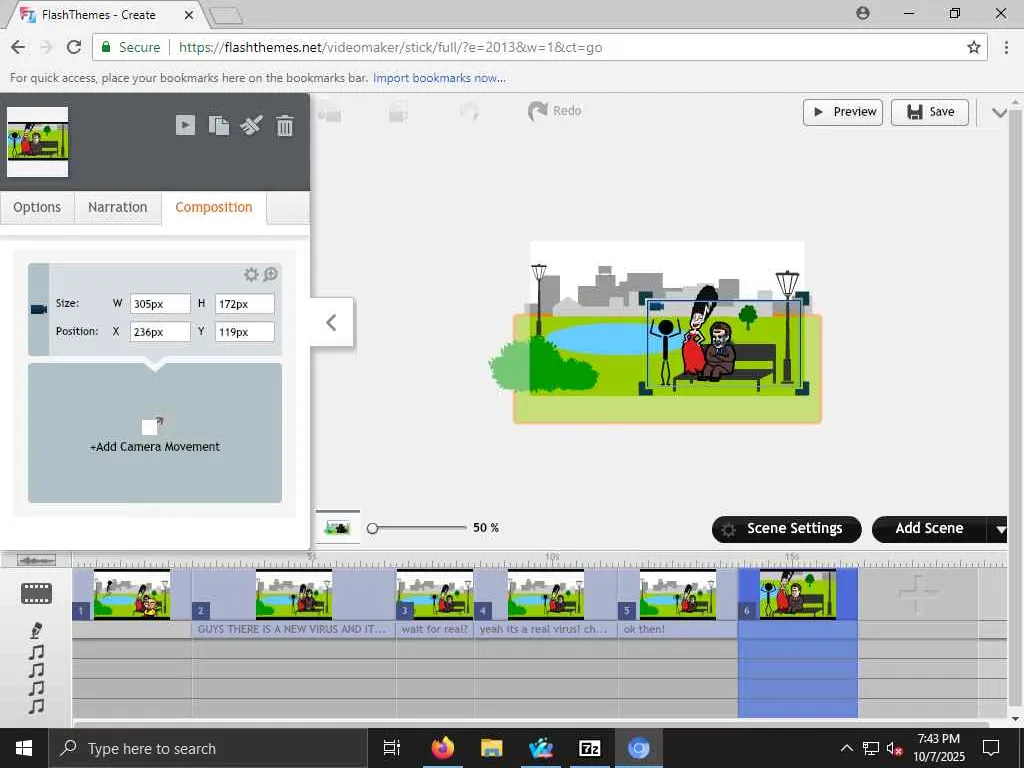
Task: Open the Add Scene dropdown arrow
Action: click(x=1000, y=529)
